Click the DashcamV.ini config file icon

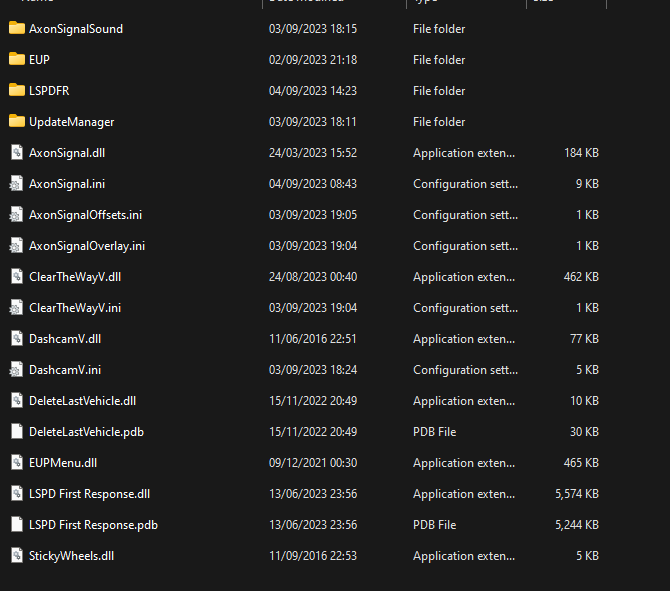coord(16,370)
